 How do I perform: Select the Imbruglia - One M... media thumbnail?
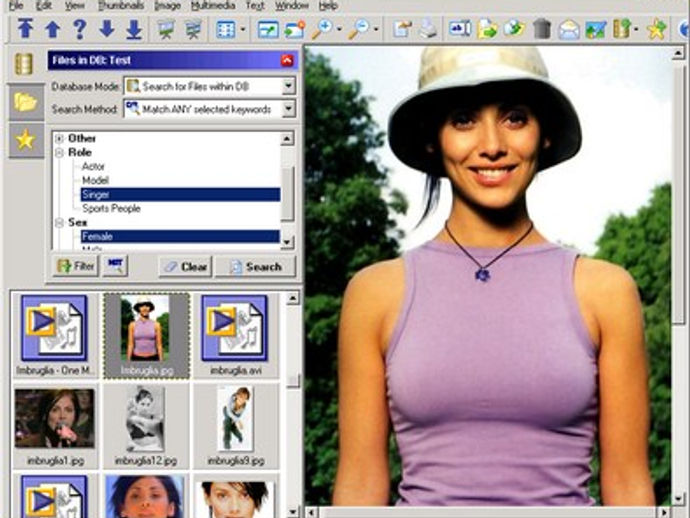click(55, 336)
